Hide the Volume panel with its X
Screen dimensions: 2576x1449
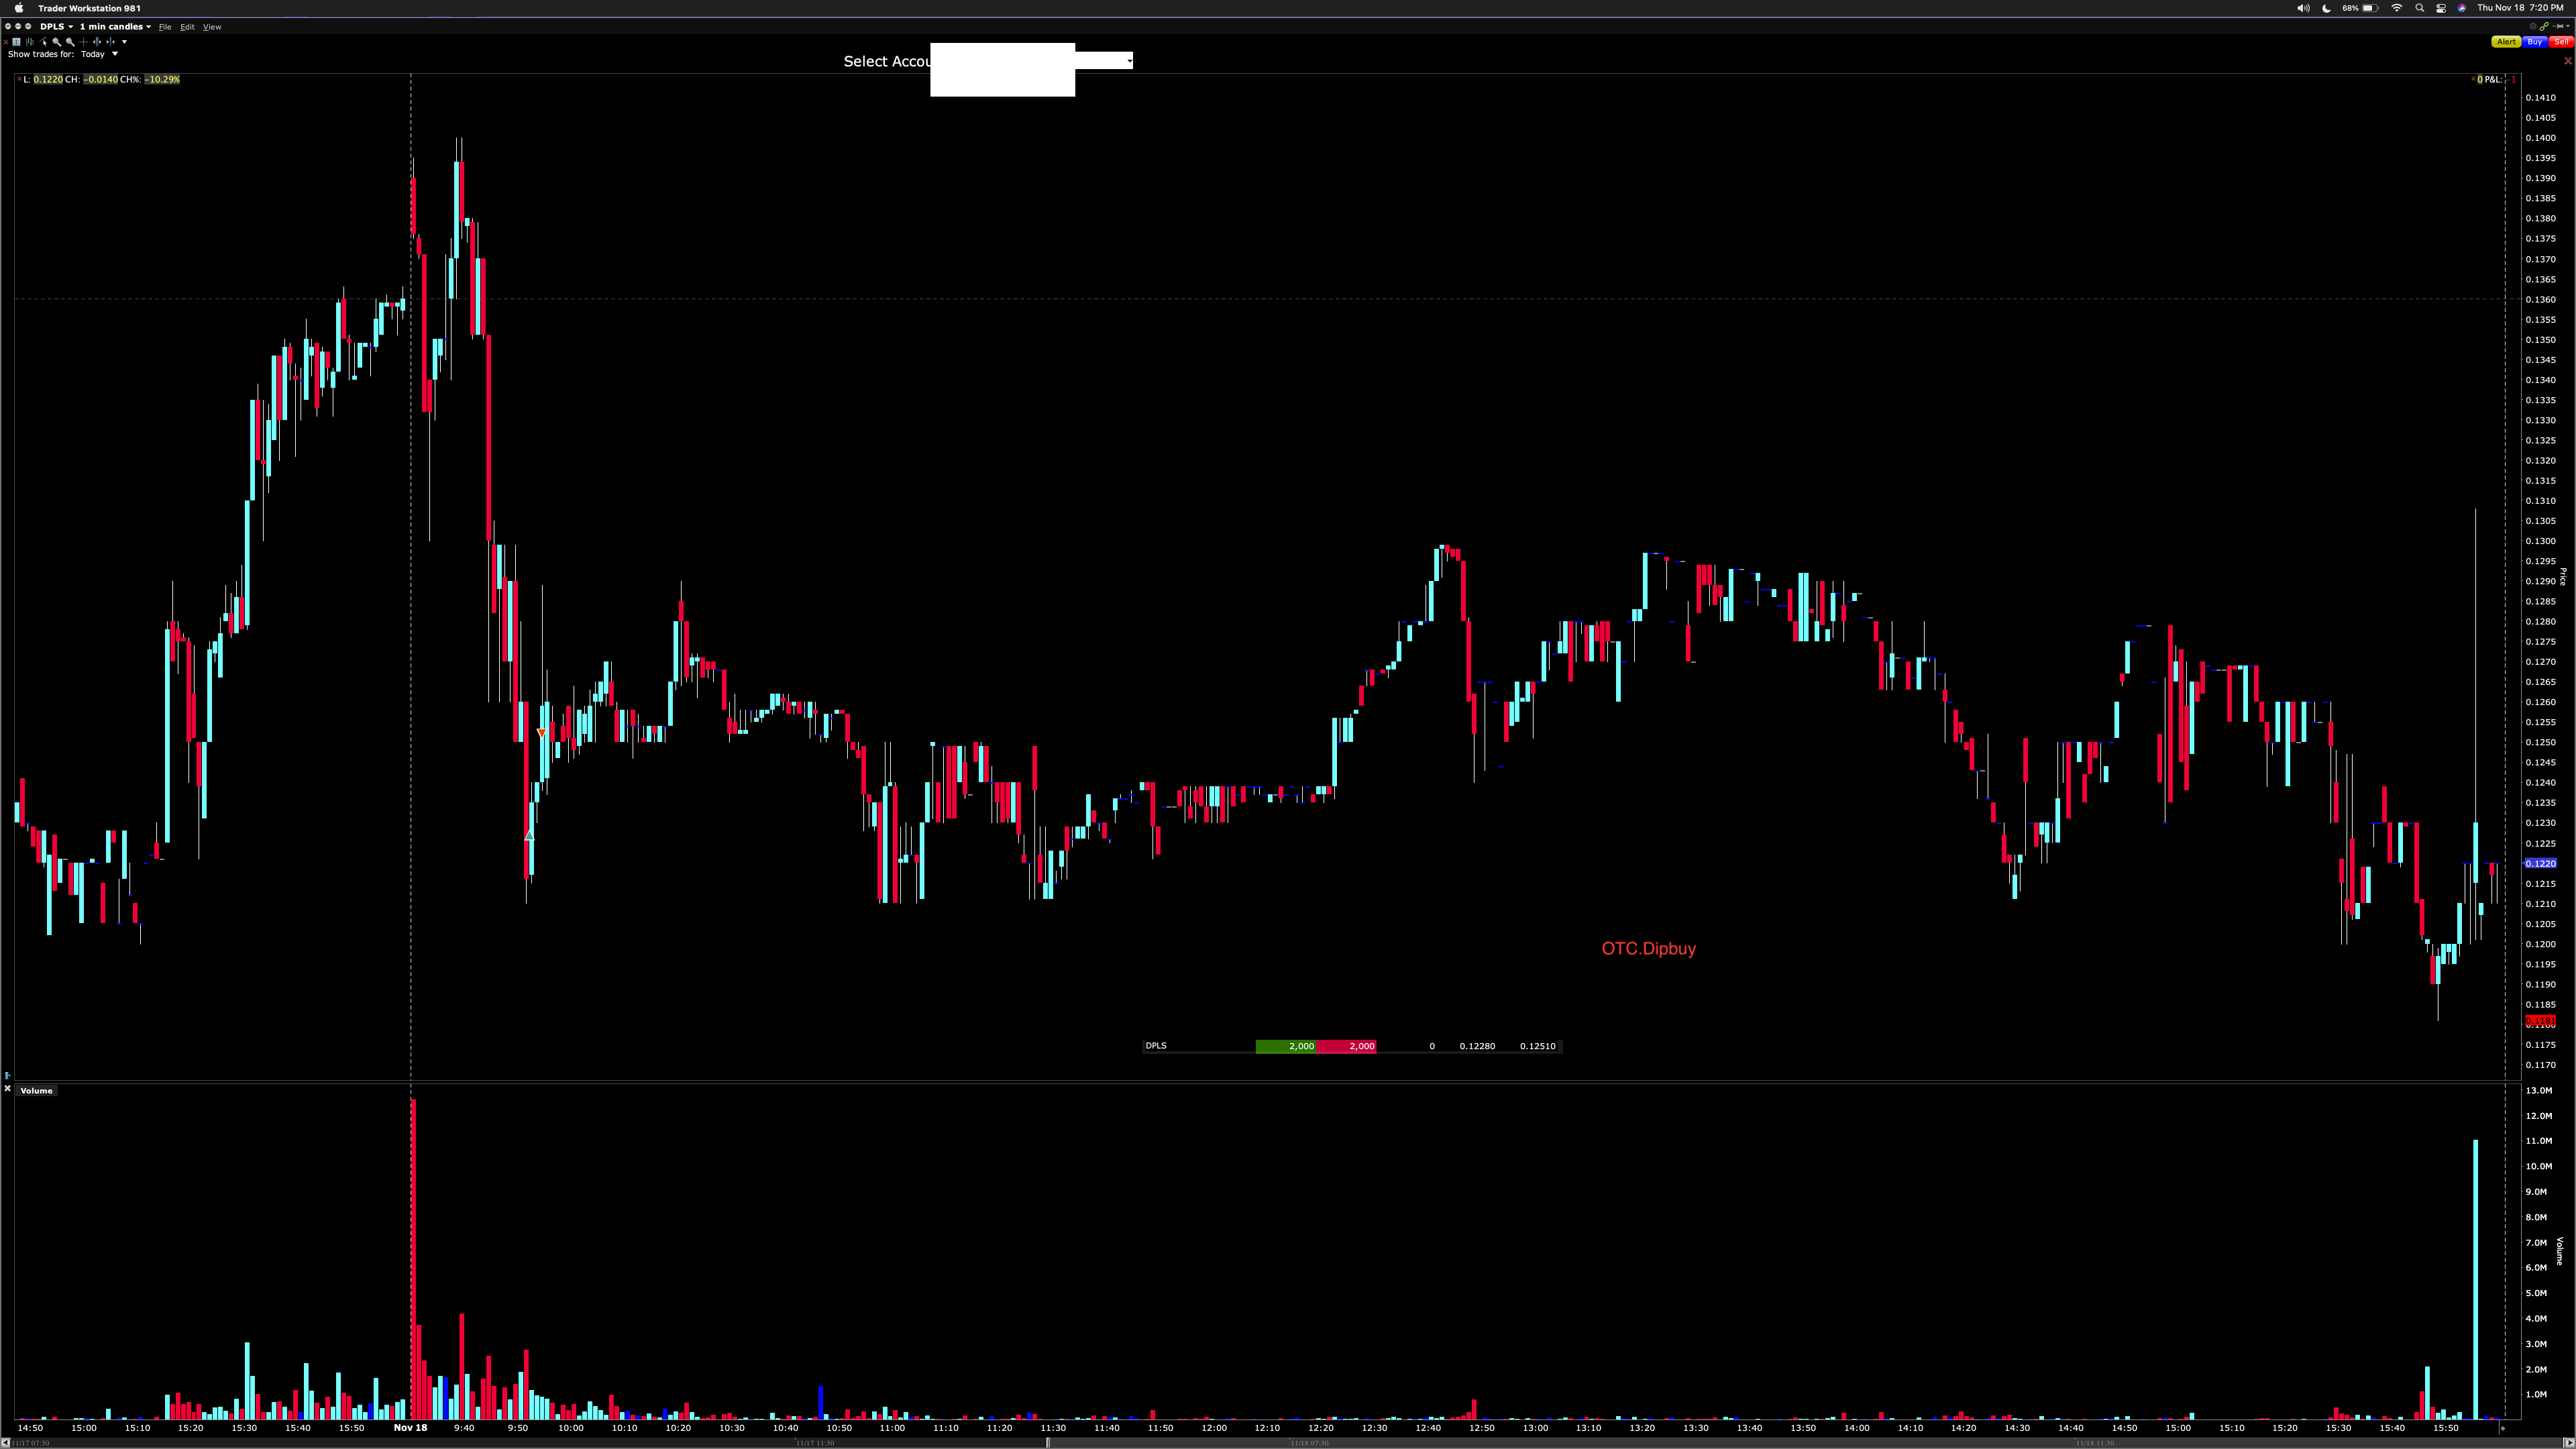(x=8, y=1089)
